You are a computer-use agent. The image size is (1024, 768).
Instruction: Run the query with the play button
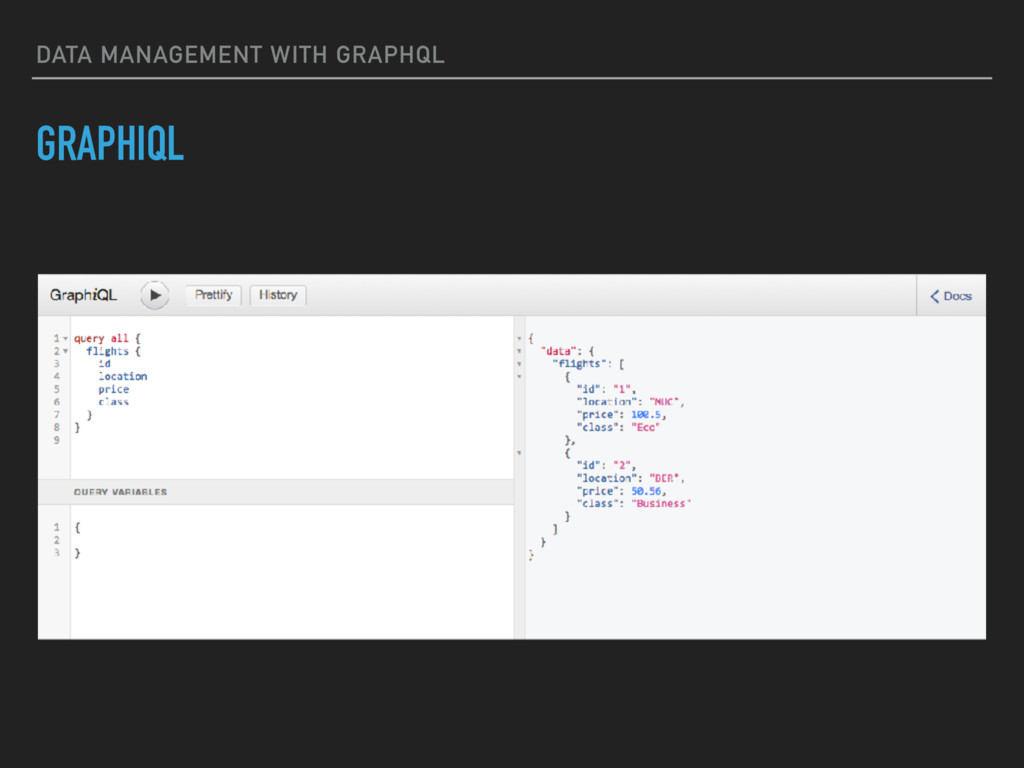click(x=155, y=295)
